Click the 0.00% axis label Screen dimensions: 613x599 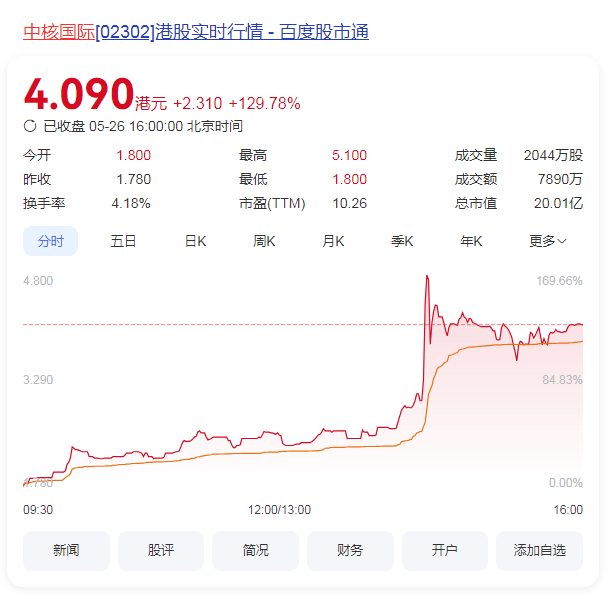coord(566,483)
